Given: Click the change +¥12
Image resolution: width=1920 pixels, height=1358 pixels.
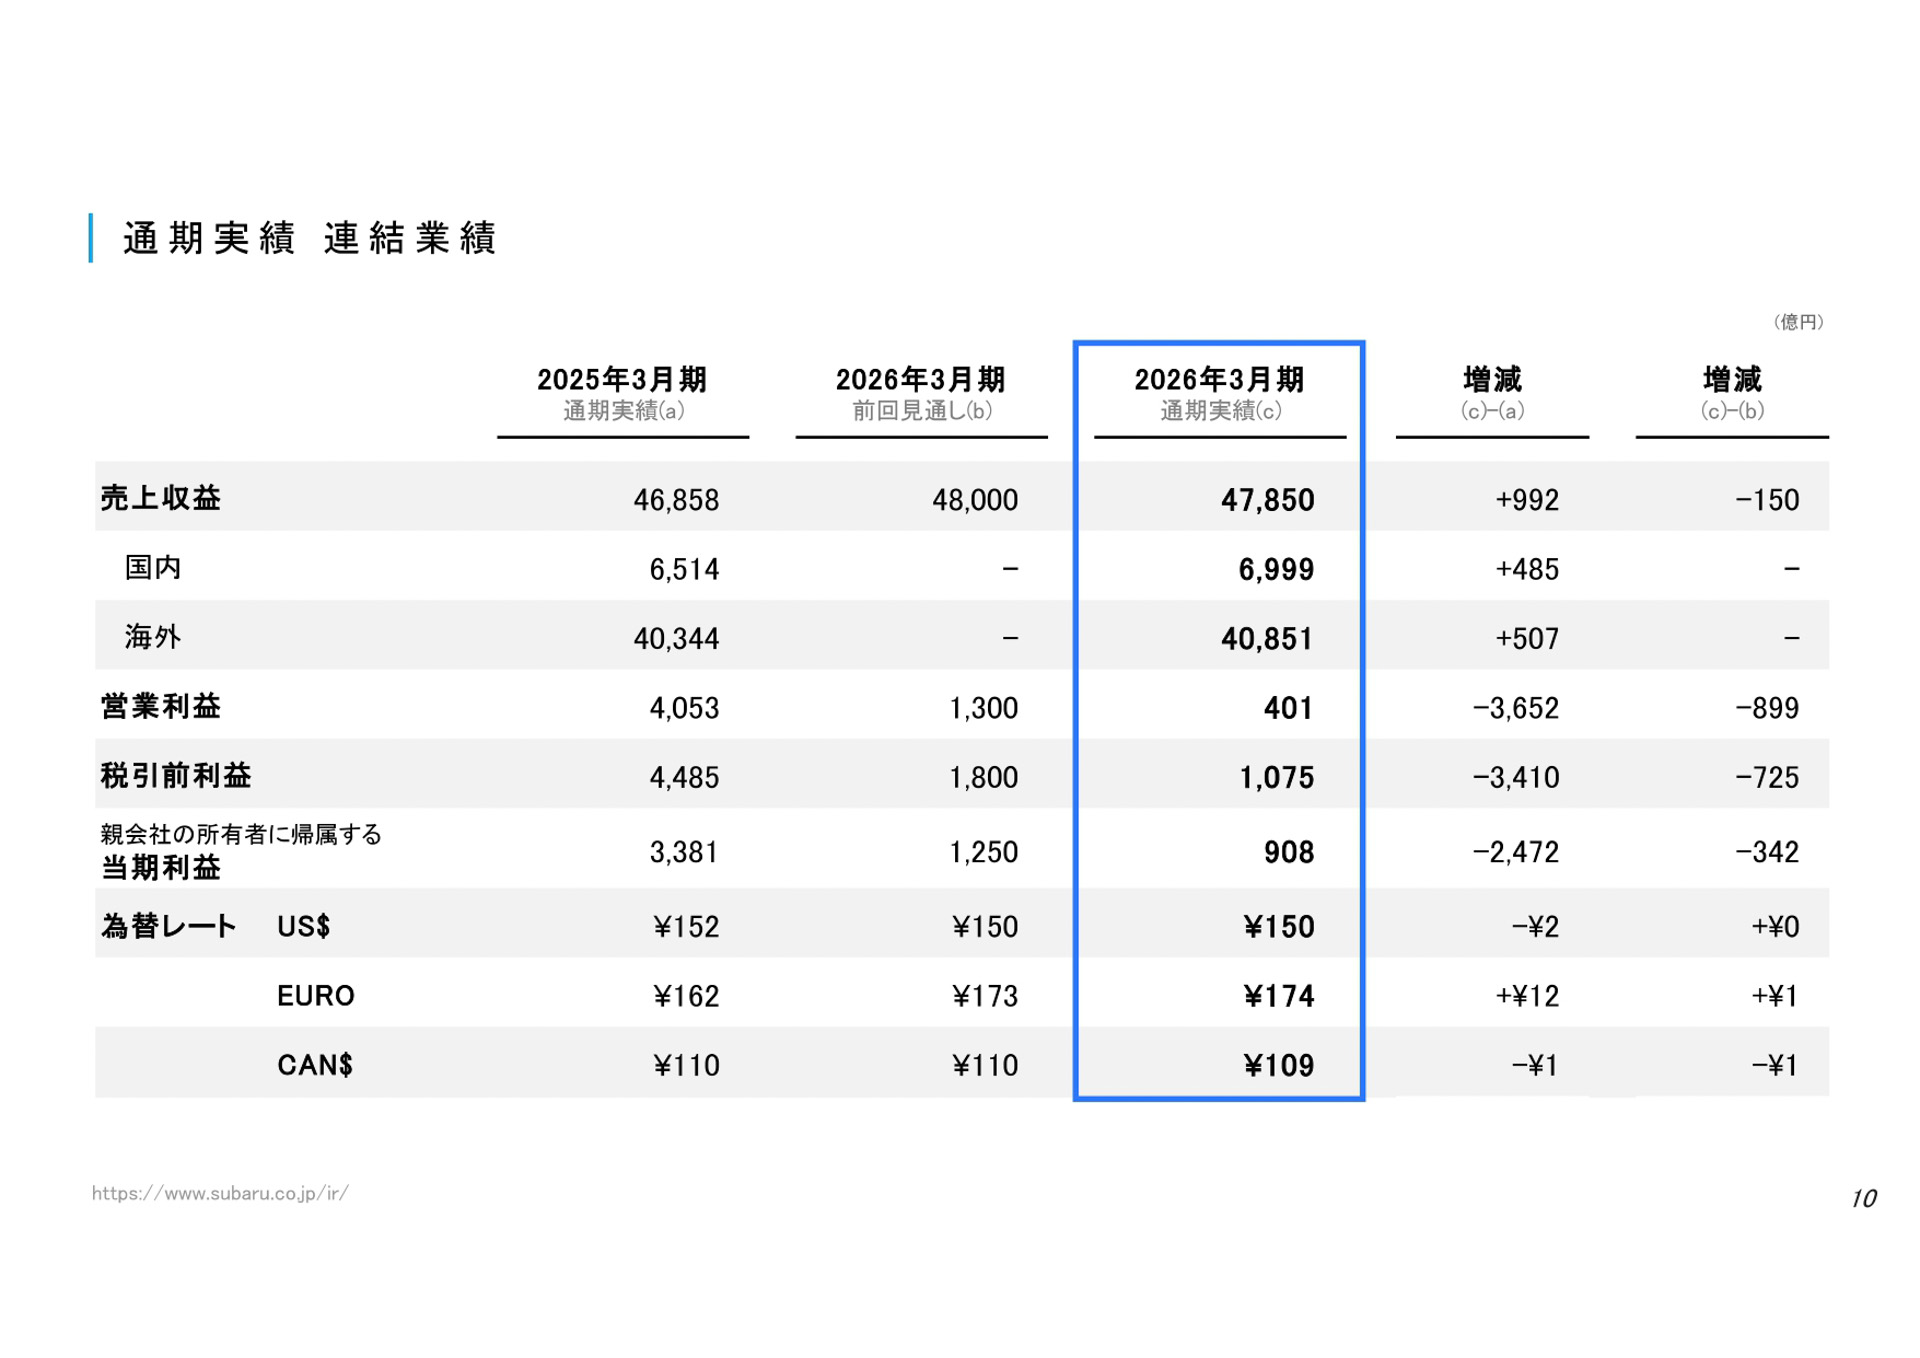Looking at the screenshot, I should pyautogui.click(x=1527, y=997).
